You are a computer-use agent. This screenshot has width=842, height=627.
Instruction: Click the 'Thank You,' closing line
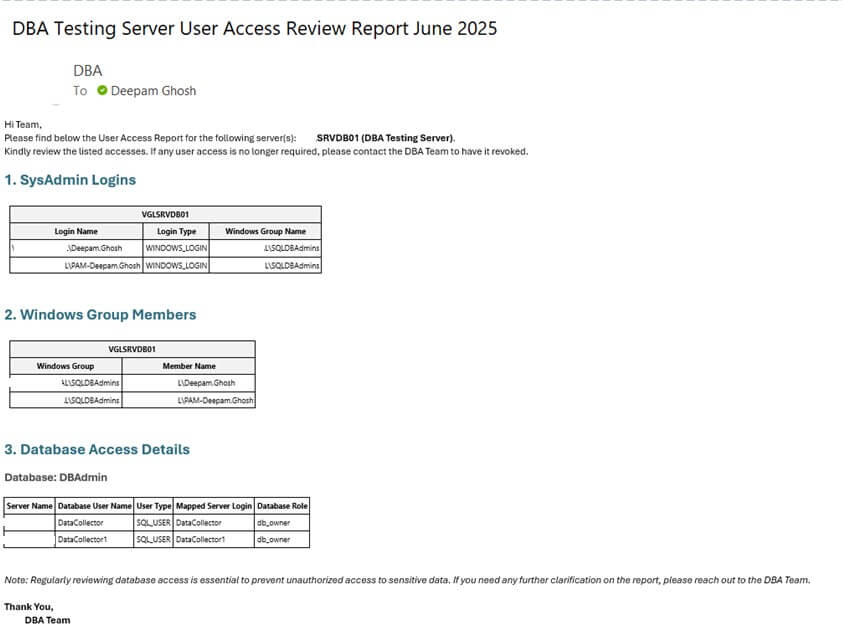[x=29, y=607]
